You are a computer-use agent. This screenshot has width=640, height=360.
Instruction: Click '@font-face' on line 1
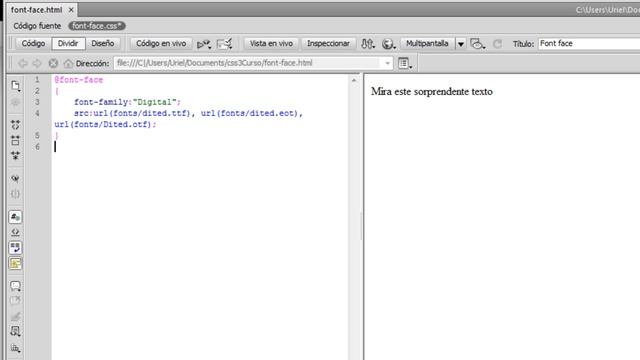click(x=78, y=80)
